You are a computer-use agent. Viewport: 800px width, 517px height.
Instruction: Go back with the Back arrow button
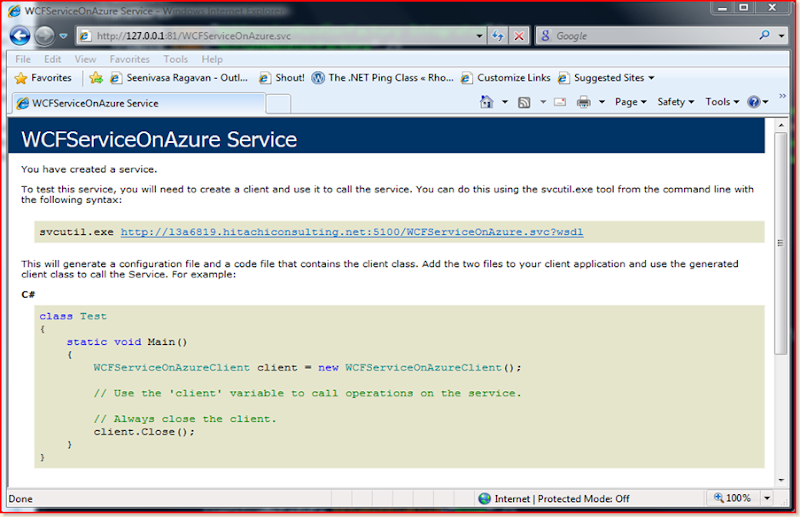(20, 36)
